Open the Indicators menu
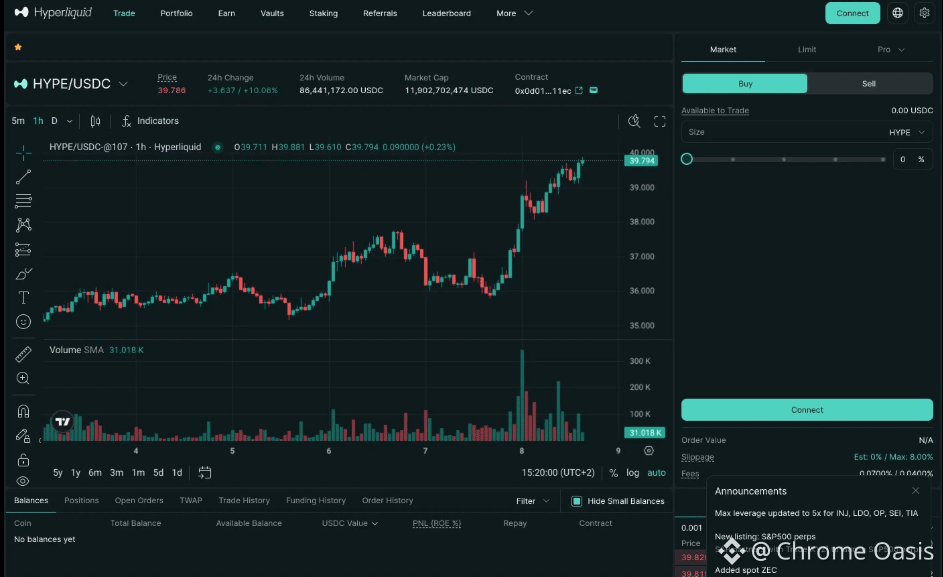The height and width of the screenshot is (577, 943). click(150, 121)
